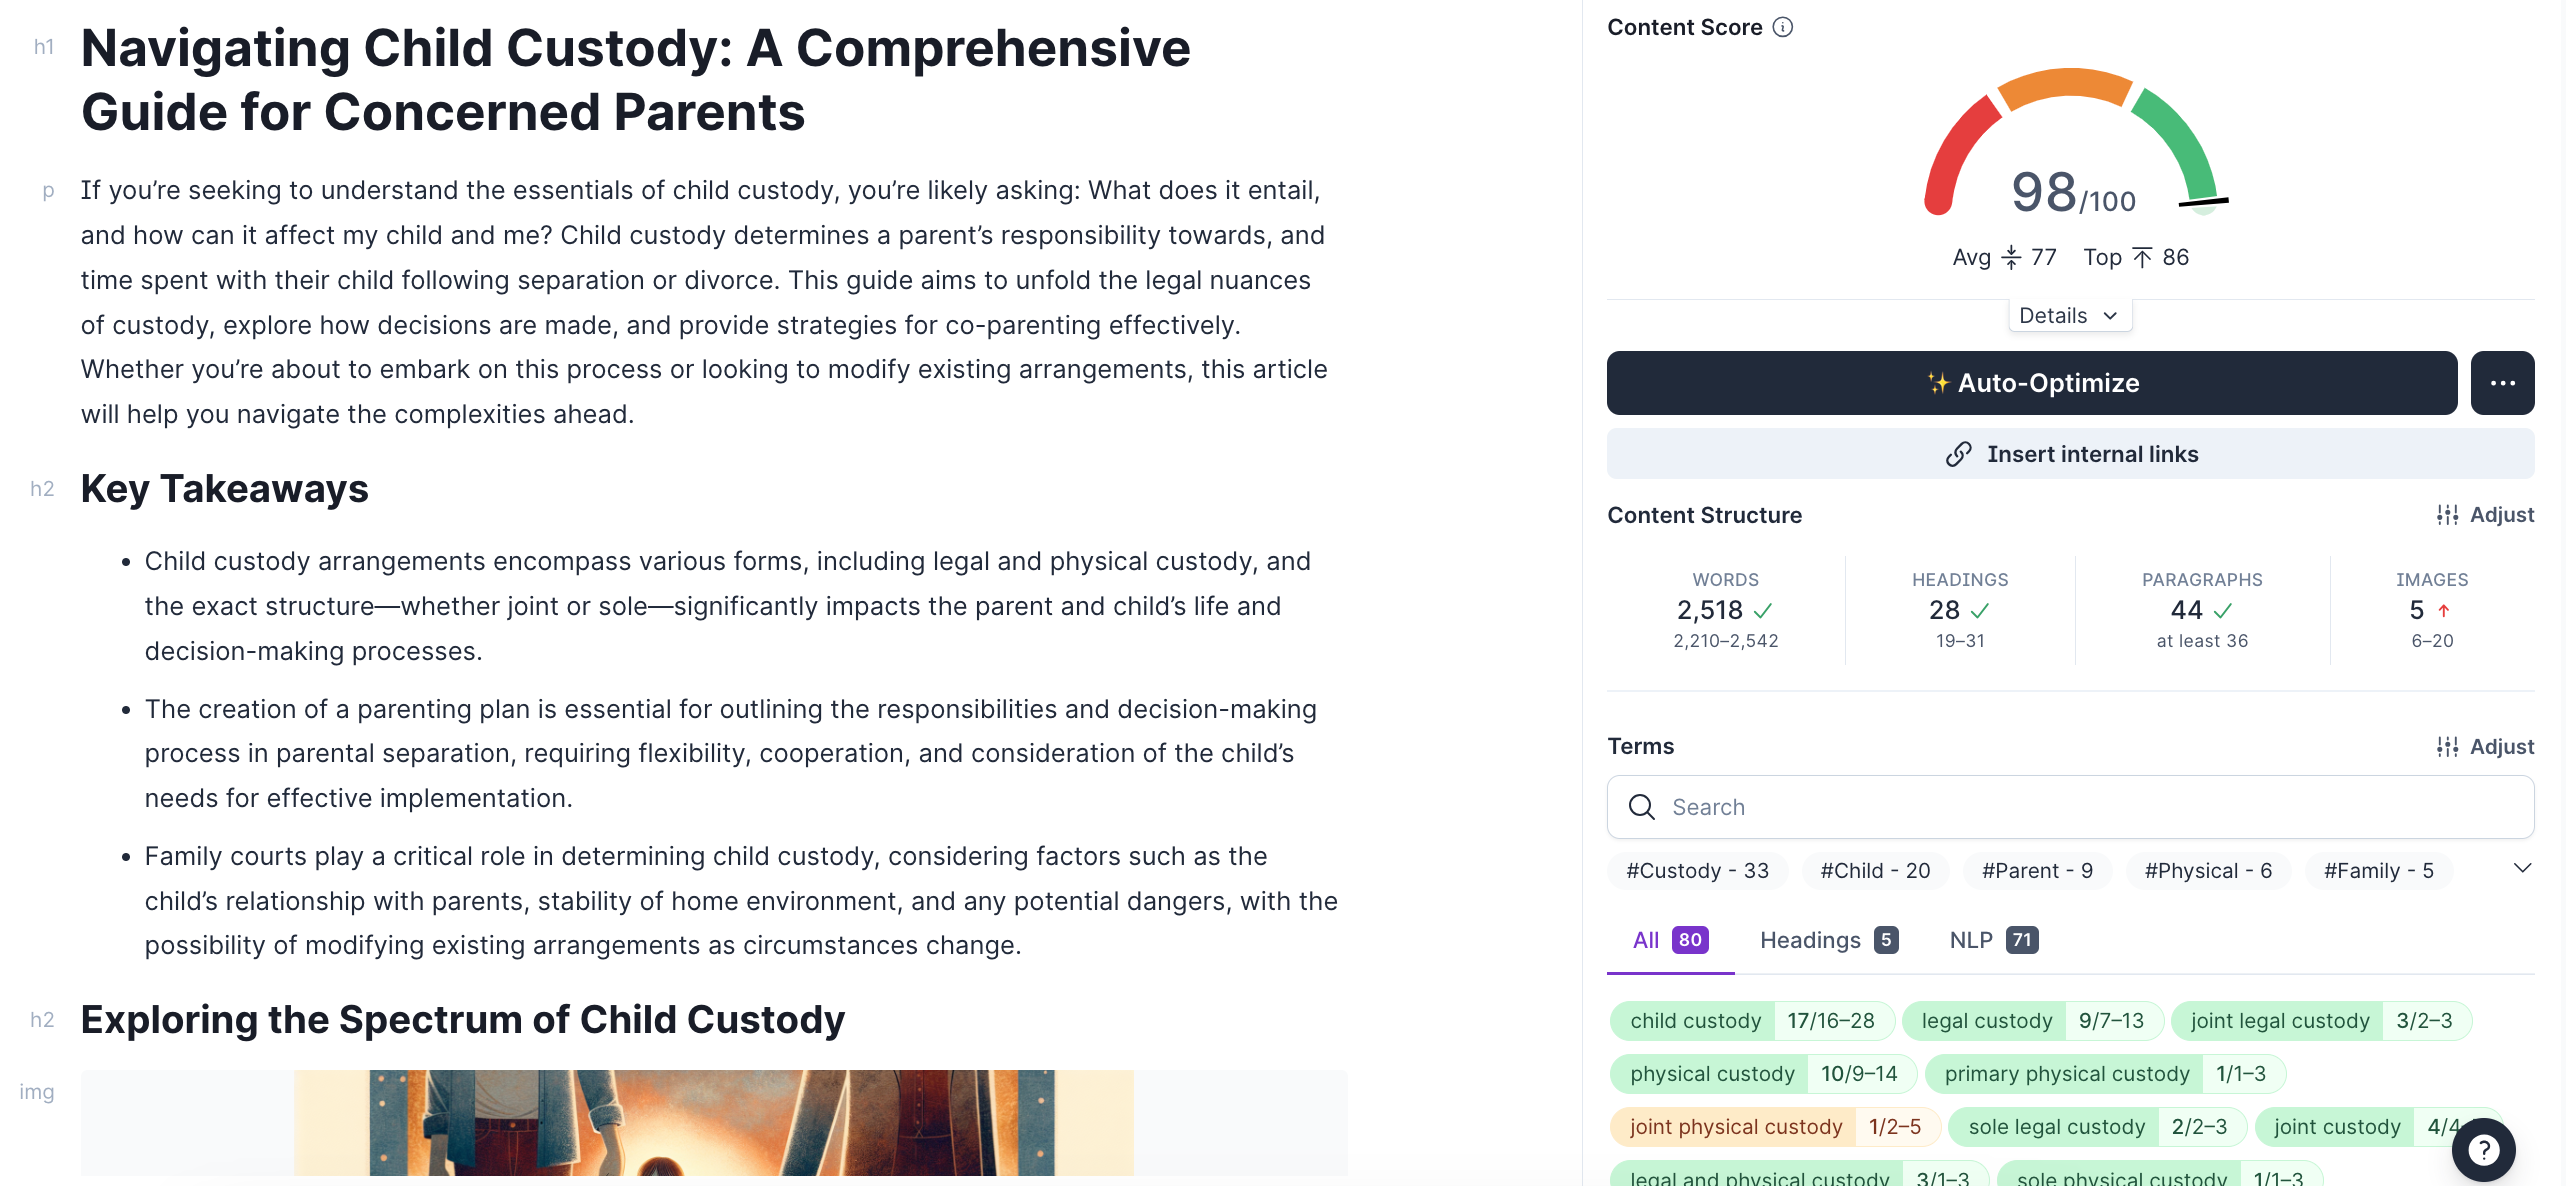Select the joint physical custody term
The image size is (2566, 1186).
pyautogui.click(x=1735, y=1127)
